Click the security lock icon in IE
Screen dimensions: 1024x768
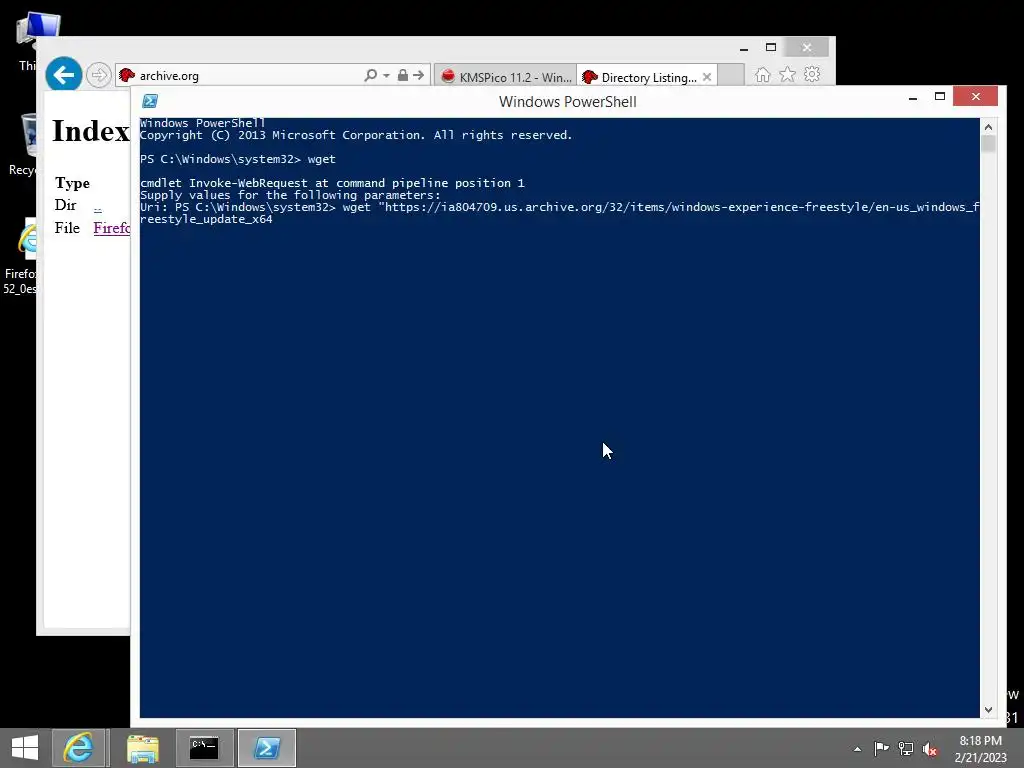coord(403,75)
